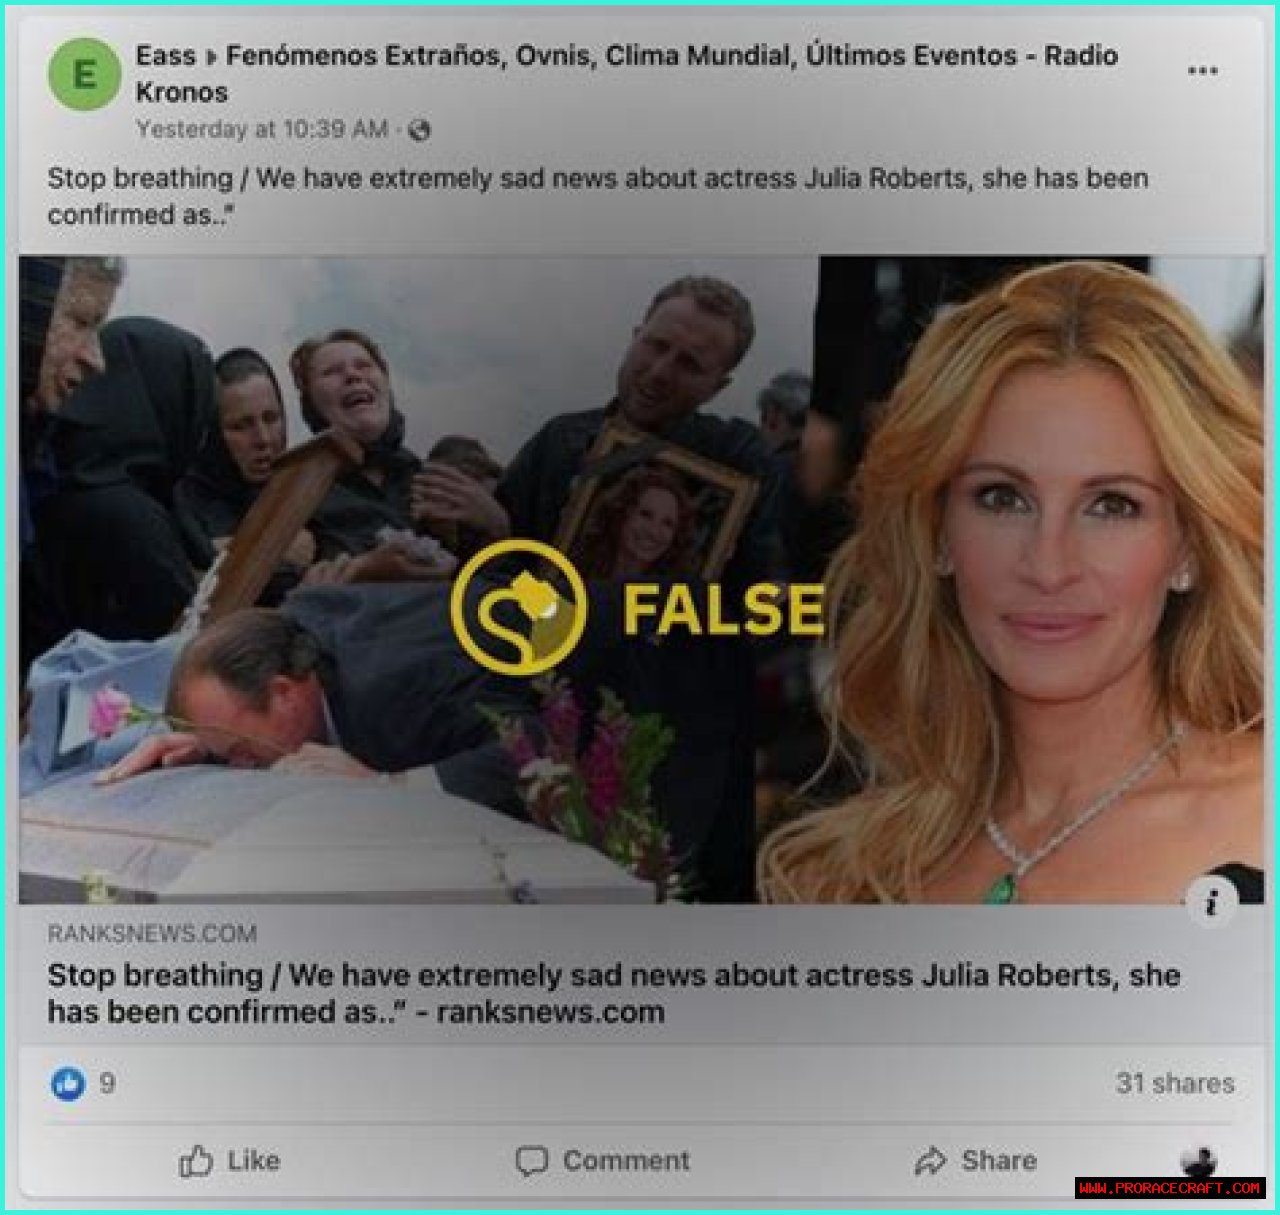Open the RANKSNEWS.COM source domain link
This screenshot has width=1280, height=1215.
pos(152,934)
